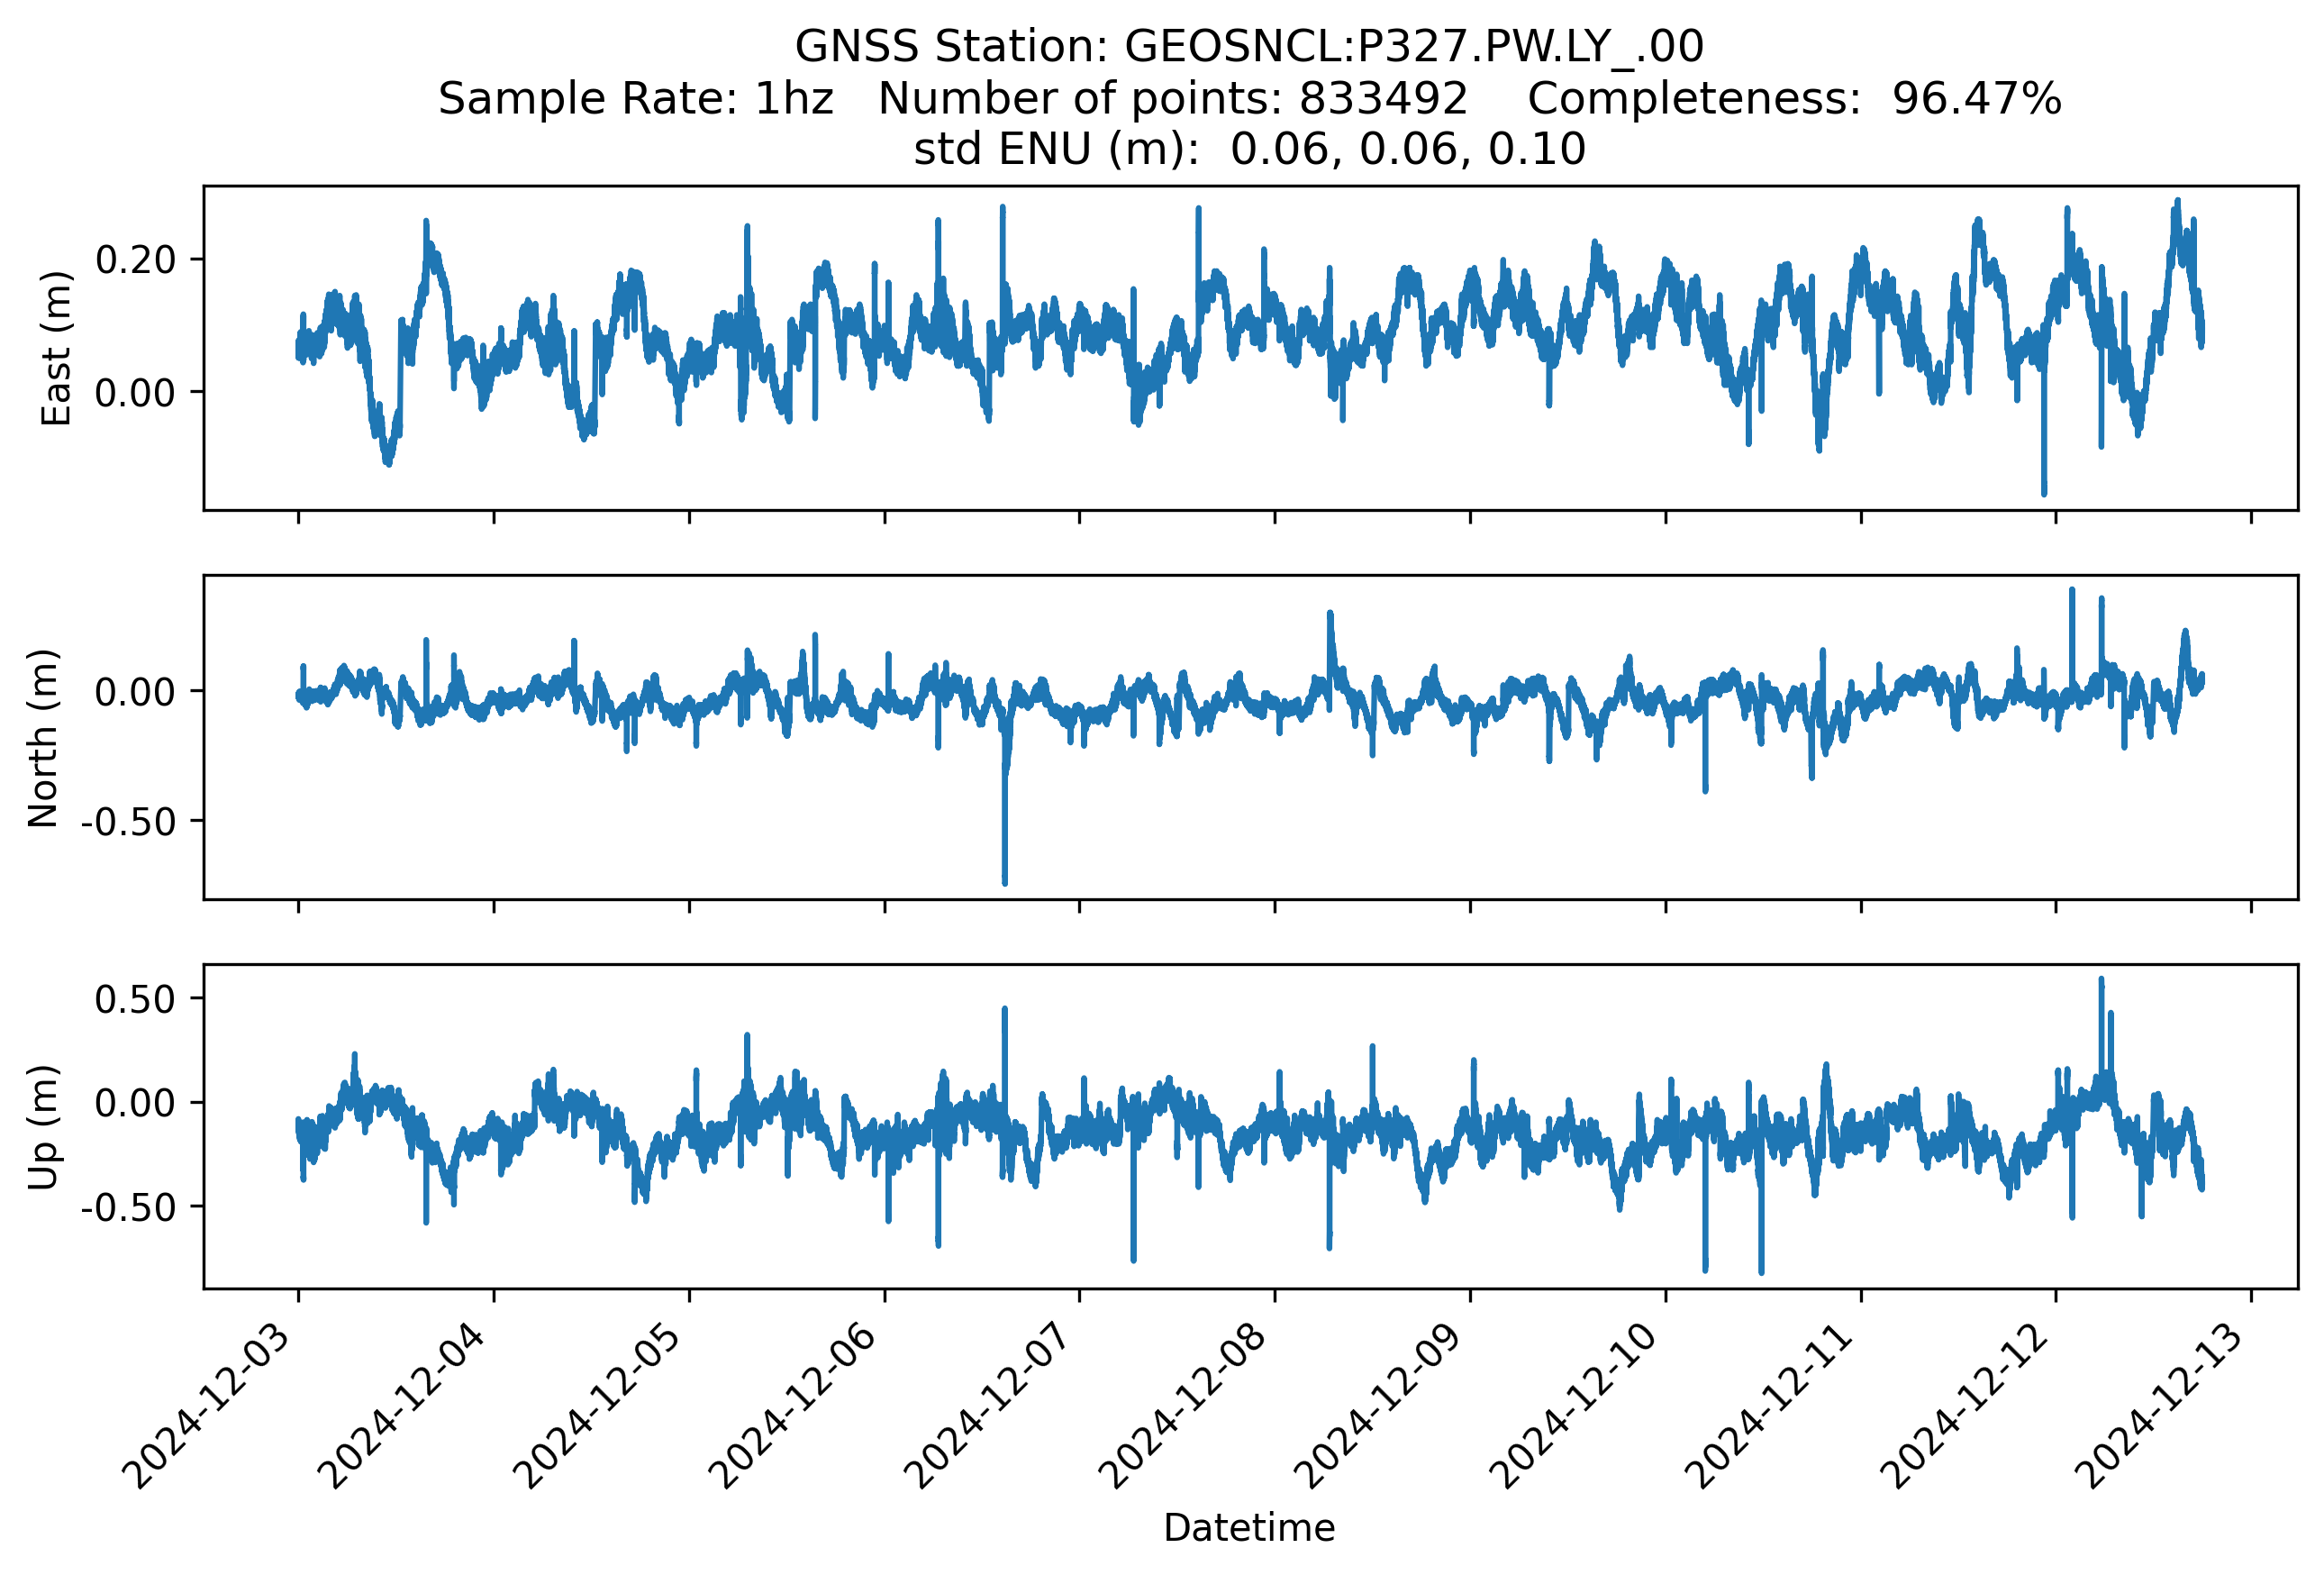Click the tallest positive spike in Up plot
2324x1575 pixels.
[2101, 985]
